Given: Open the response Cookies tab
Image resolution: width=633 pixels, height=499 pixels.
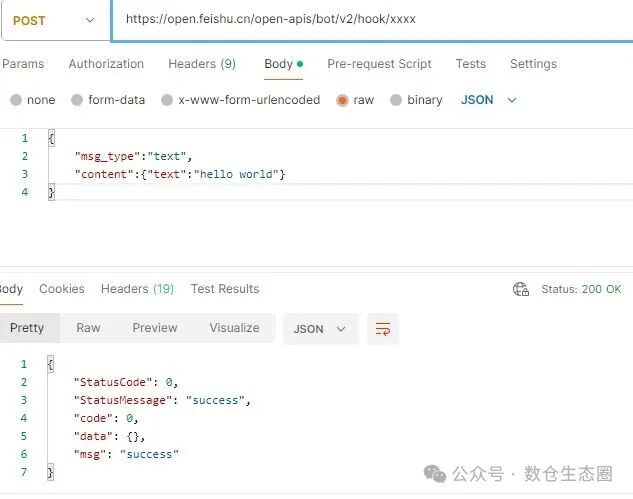Looking at the screenshot, I should click(x=62, y=289).
